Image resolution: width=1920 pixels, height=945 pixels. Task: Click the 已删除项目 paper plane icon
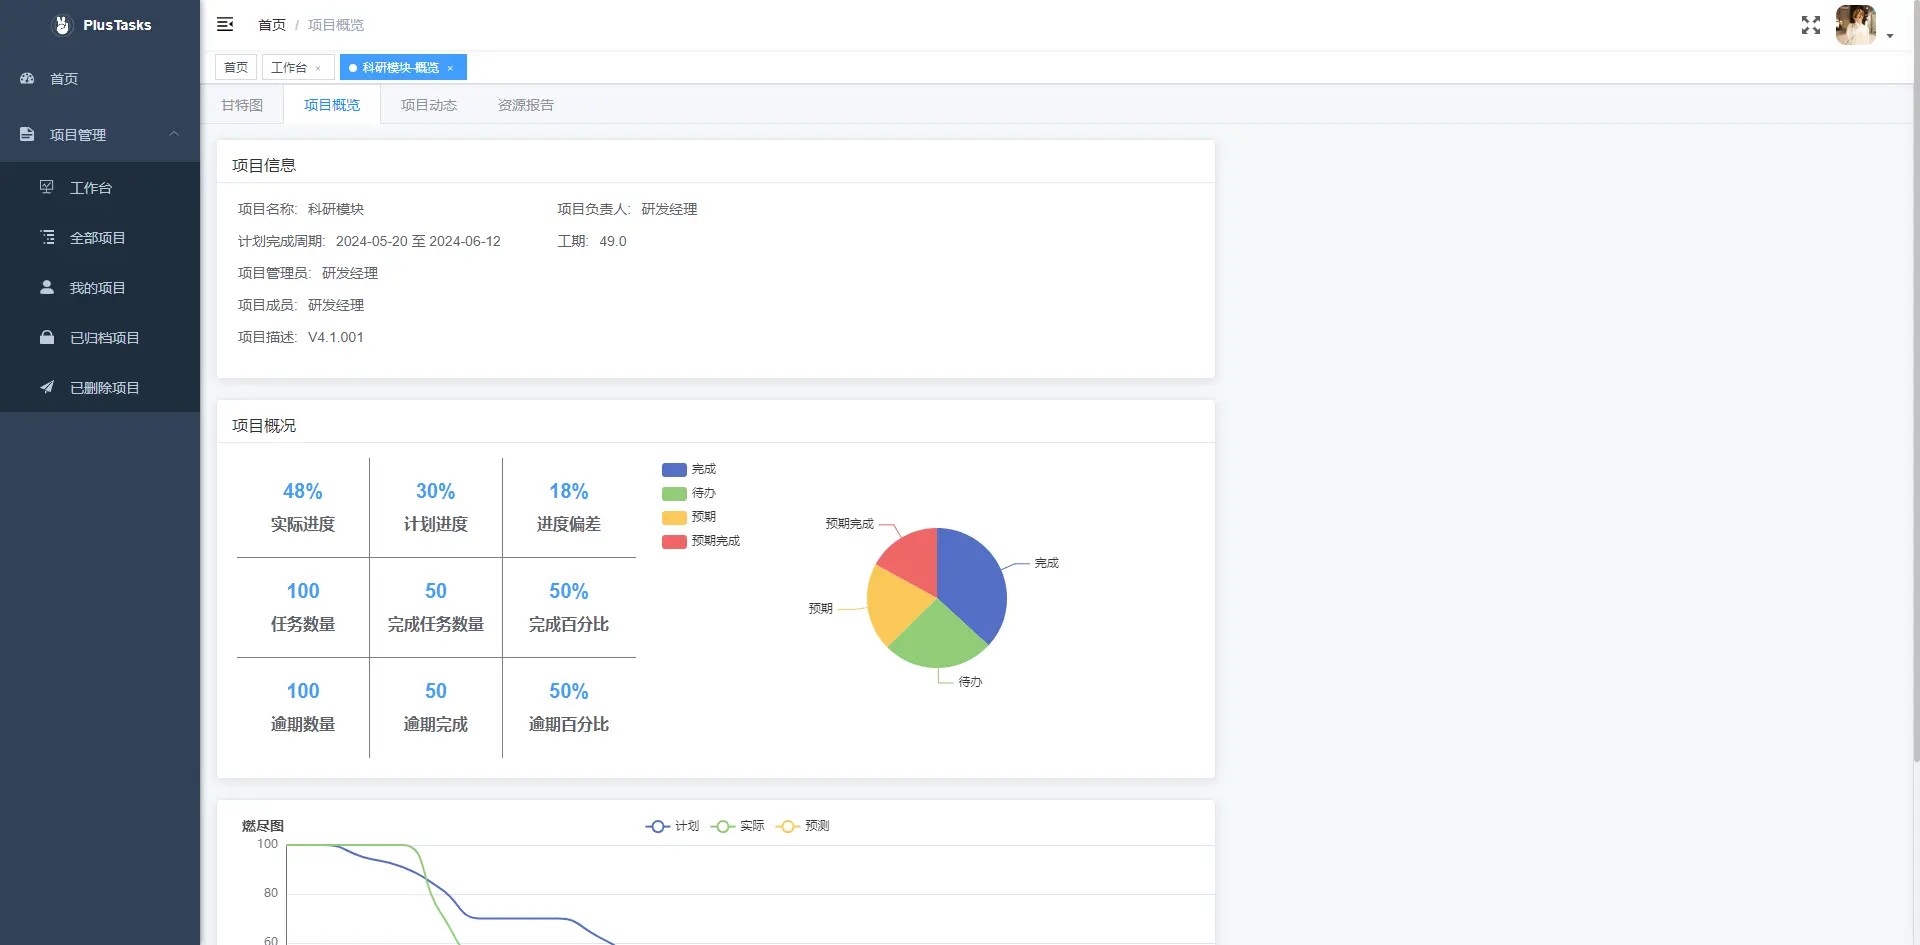click(46, 387)
